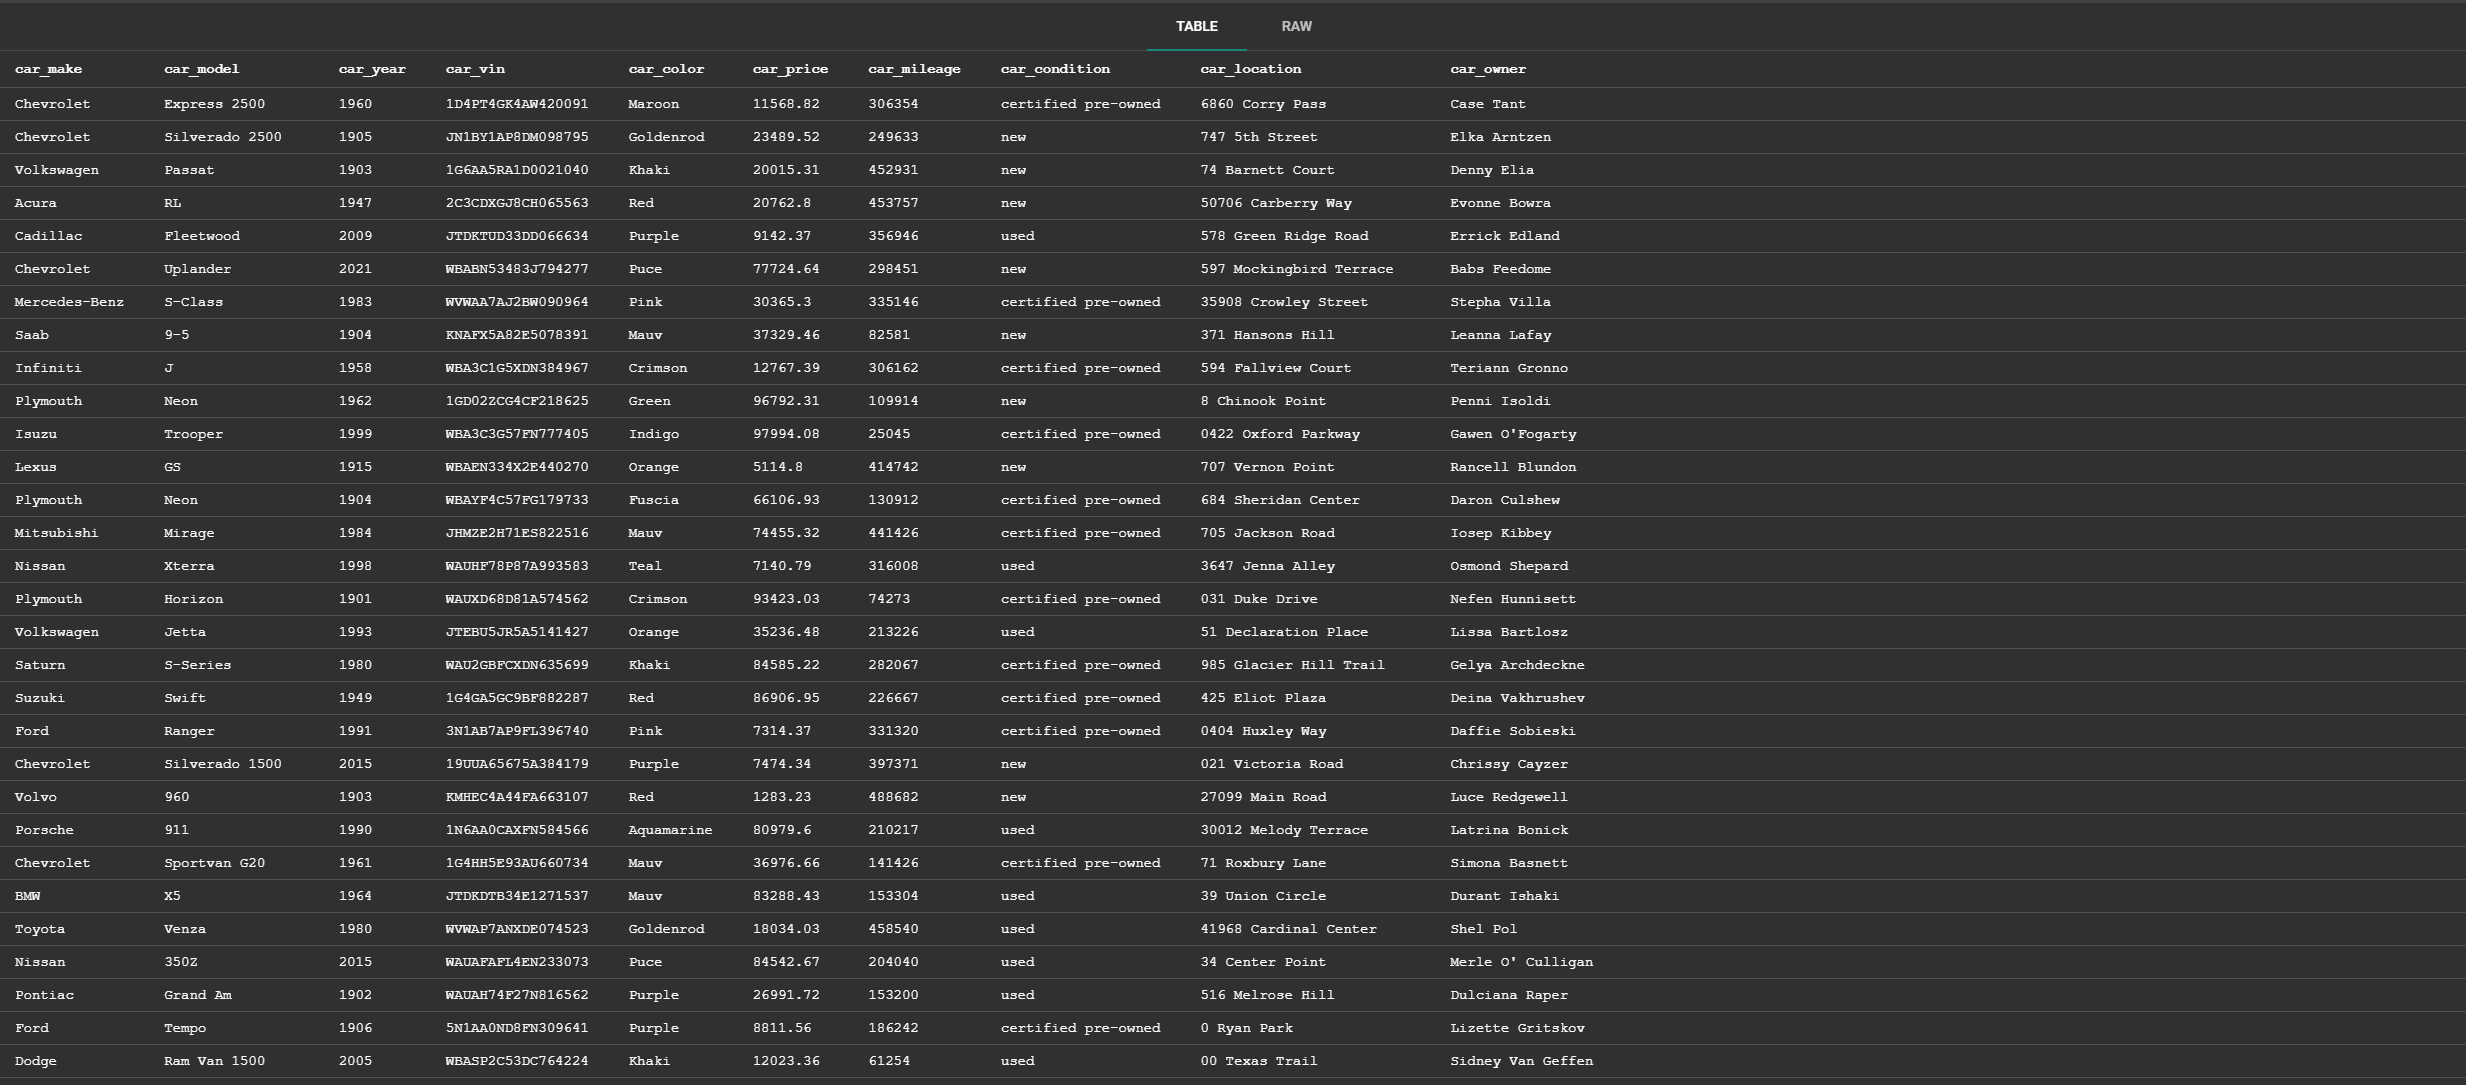Click the price '77724.64' cell

click(786, 269)
